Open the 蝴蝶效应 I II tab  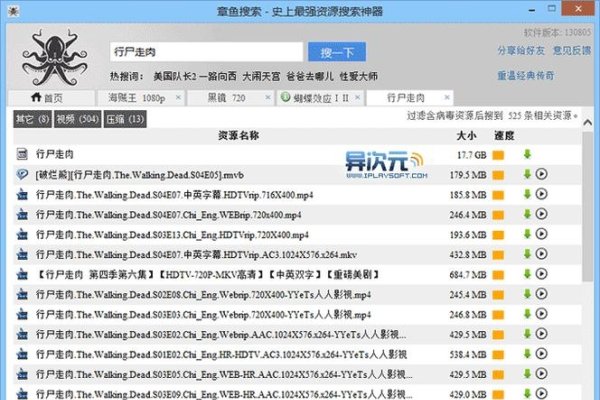pyautogui.click(x=321, y=98)
